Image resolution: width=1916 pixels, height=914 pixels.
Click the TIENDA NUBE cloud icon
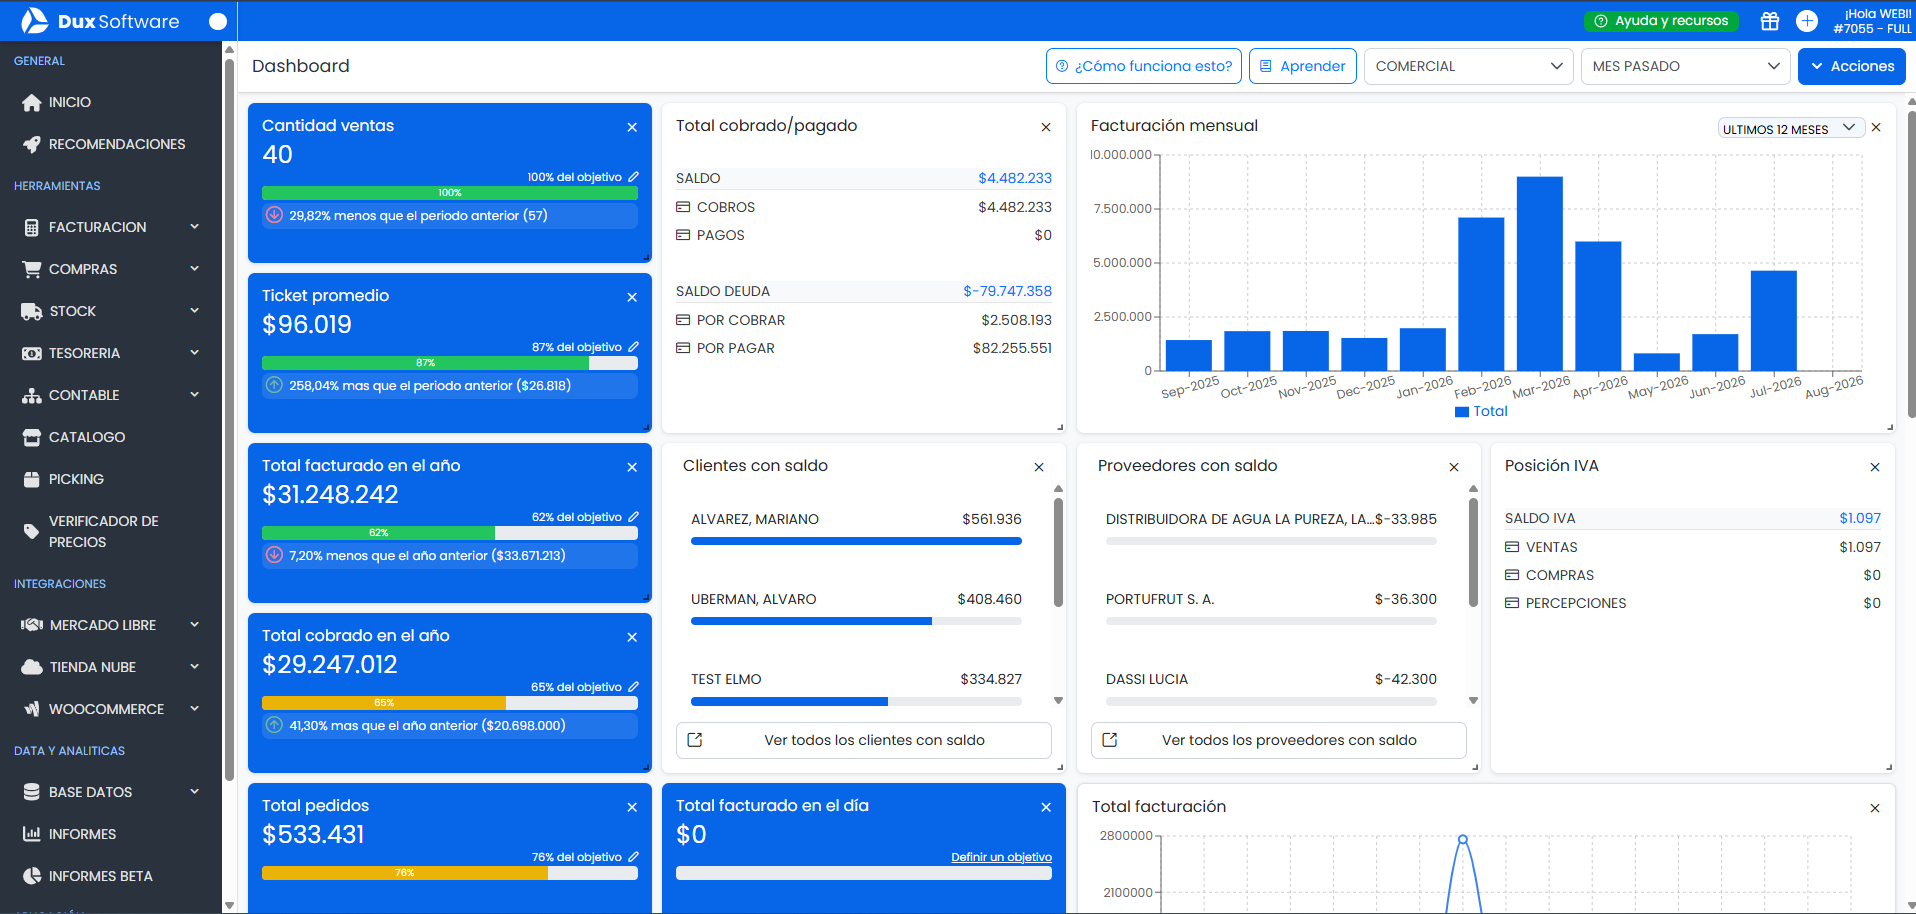pyautogui.click(x=32, y=667)
